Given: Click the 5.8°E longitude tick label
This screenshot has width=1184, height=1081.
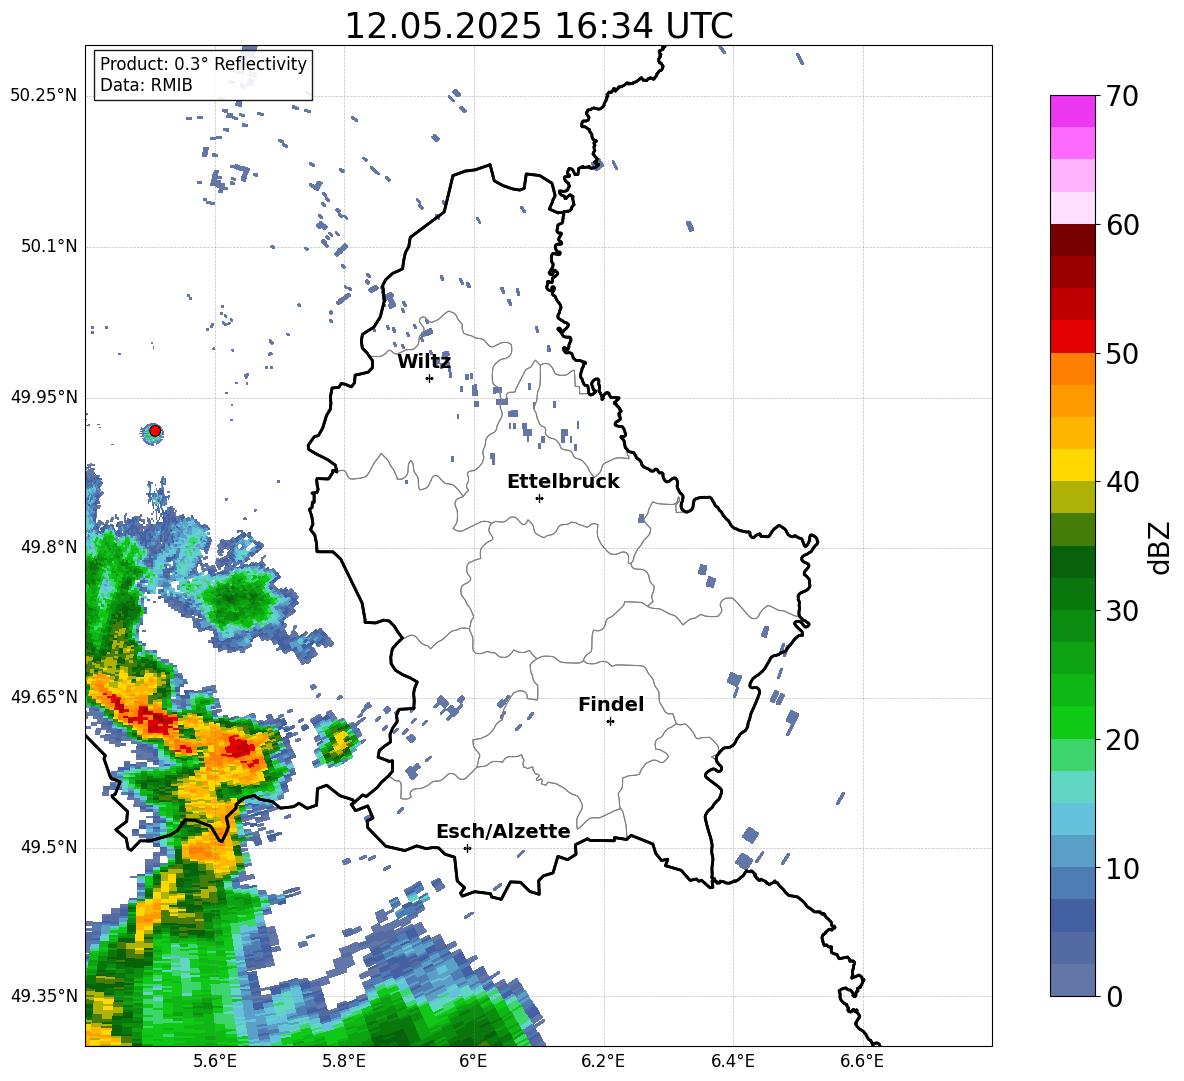Looking at the screenshot, I should pyautogui.click(x=344, y=1061).
